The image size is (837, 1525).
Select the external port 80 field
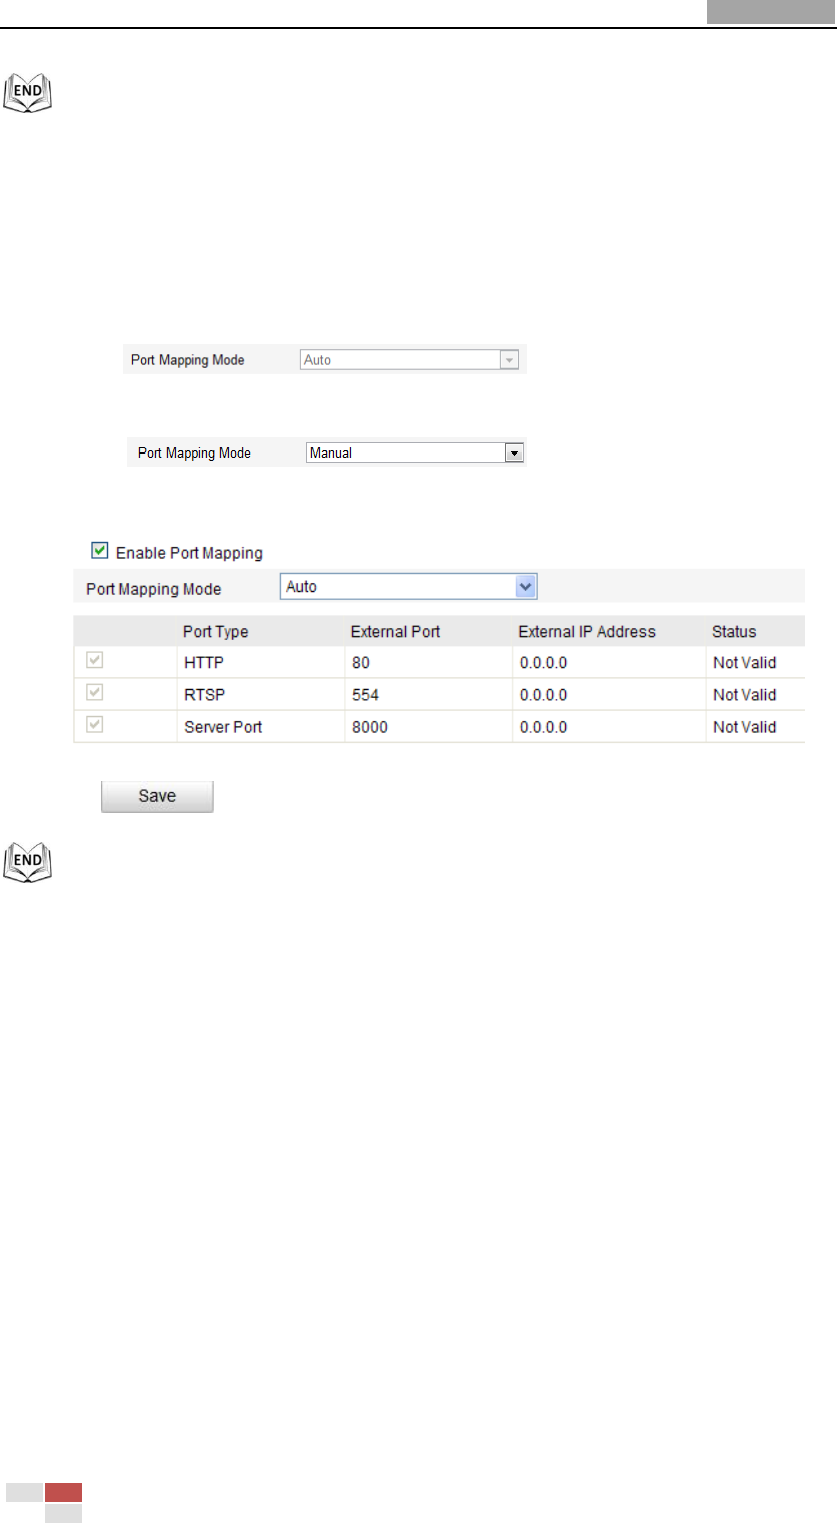428,662
